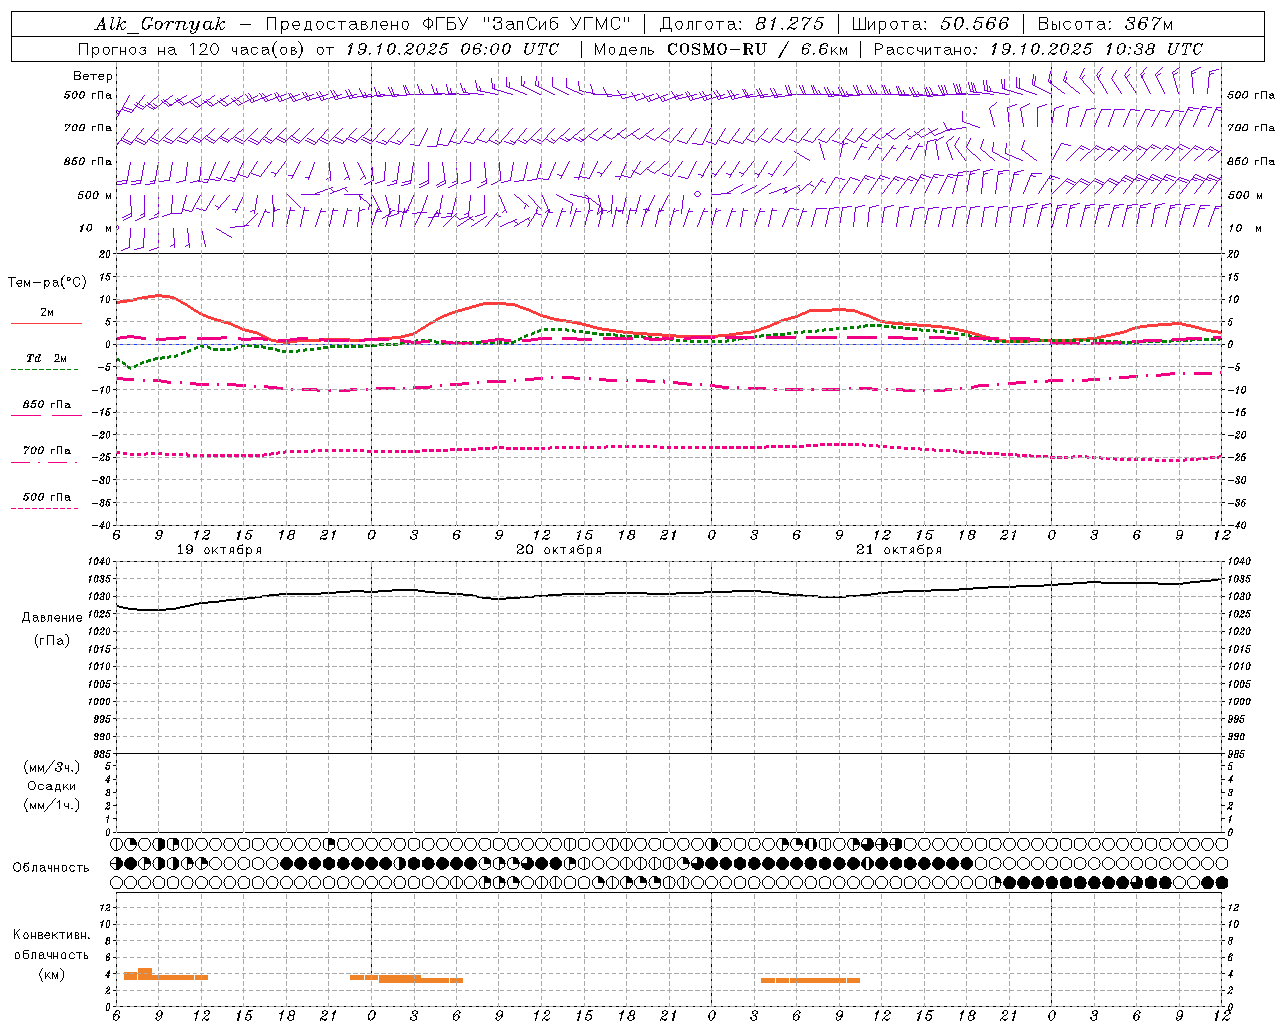Click the station name Alk_Gornyak in the header
Image resolution: width=1280 pixels, height=1024 pixels.
click(x=161, y=24)
